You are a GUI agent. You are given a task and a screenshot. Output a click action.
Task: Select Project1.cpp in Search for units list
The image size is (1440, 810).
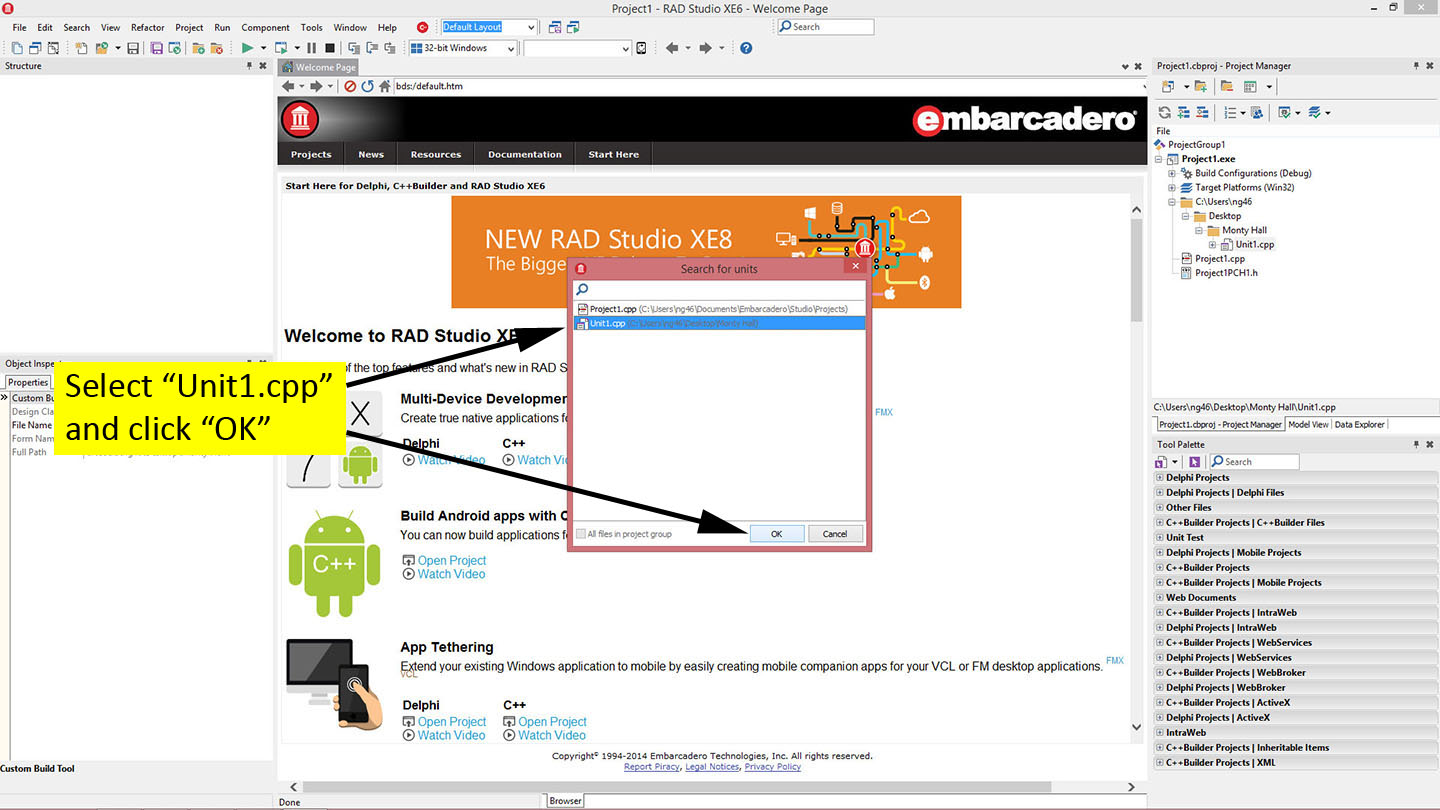pos(720,309)
